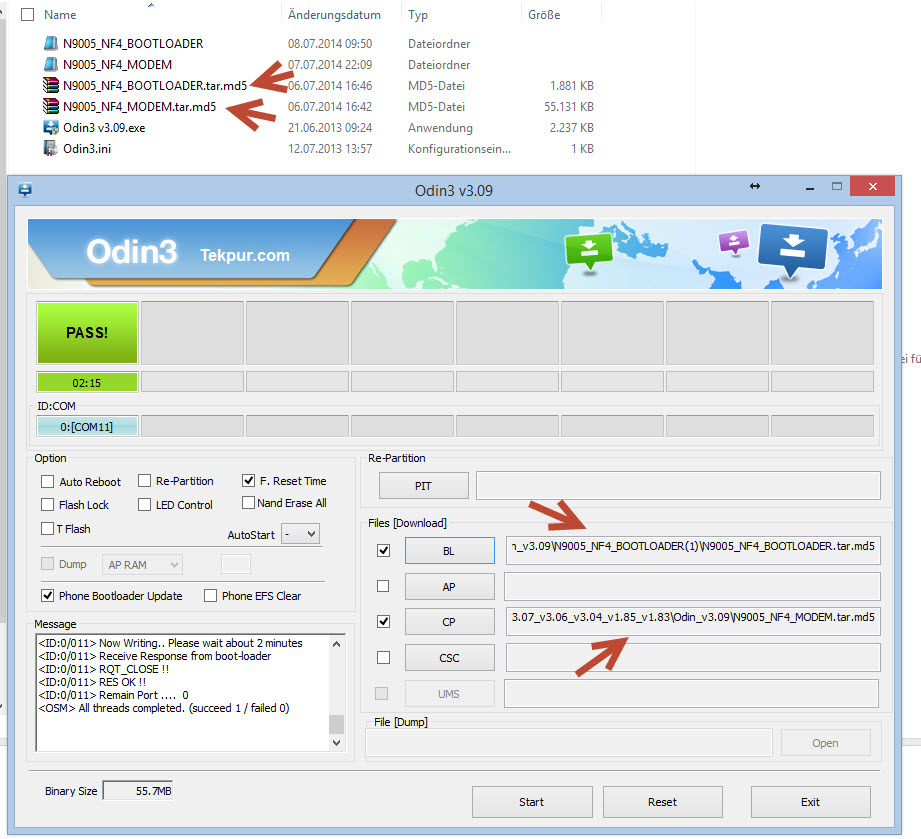Click the empty AP file path field
The width and height of the screenshot is (921, 839).
point(693,586)
